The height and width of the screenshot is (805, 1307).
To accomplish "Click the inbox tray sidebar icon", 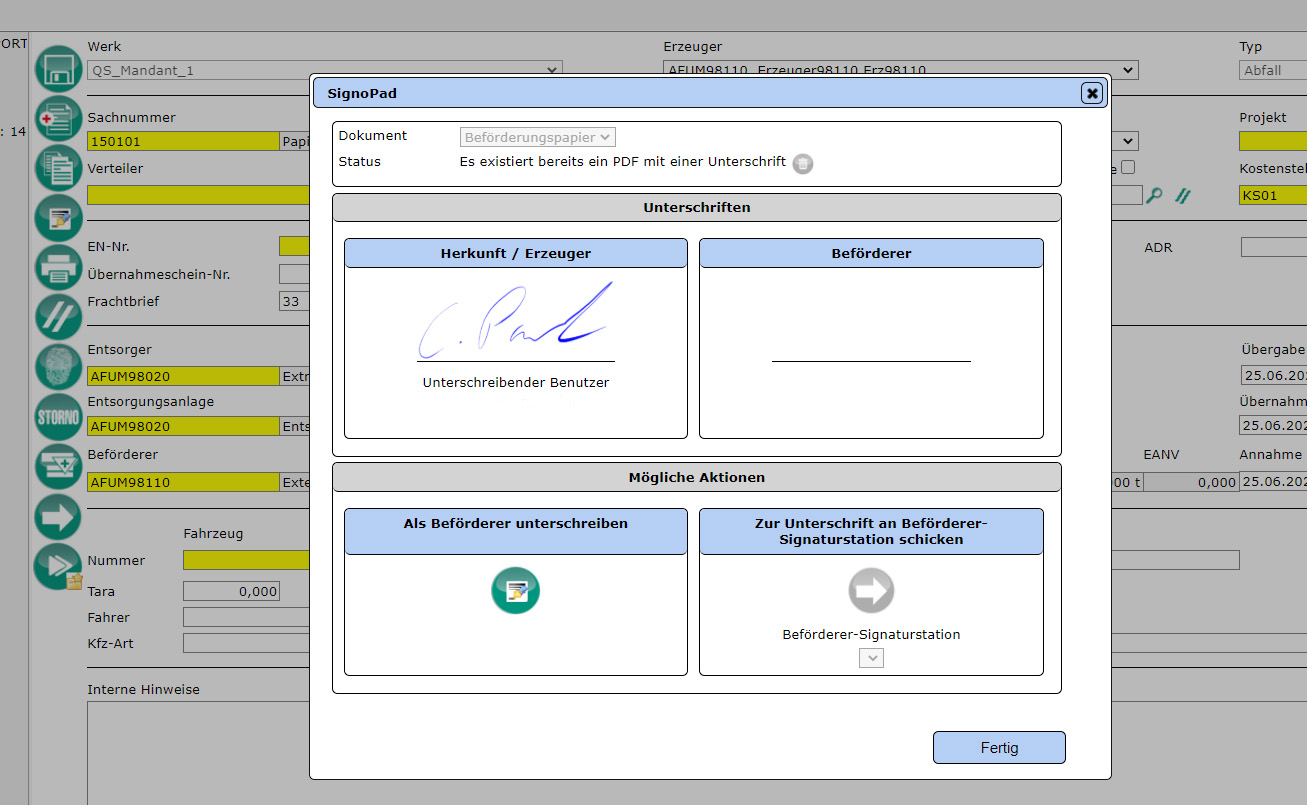I will coord(58,466).
